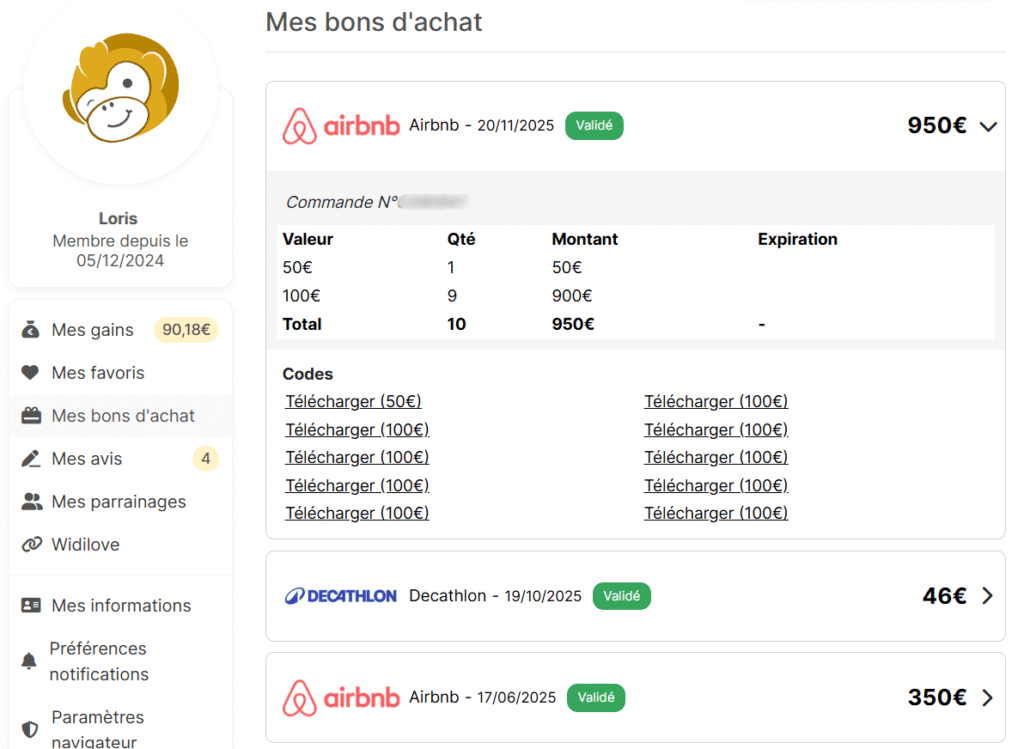Expand the Airbnb 350€ voucher details
1024x749 pixels.
[988, 697]
